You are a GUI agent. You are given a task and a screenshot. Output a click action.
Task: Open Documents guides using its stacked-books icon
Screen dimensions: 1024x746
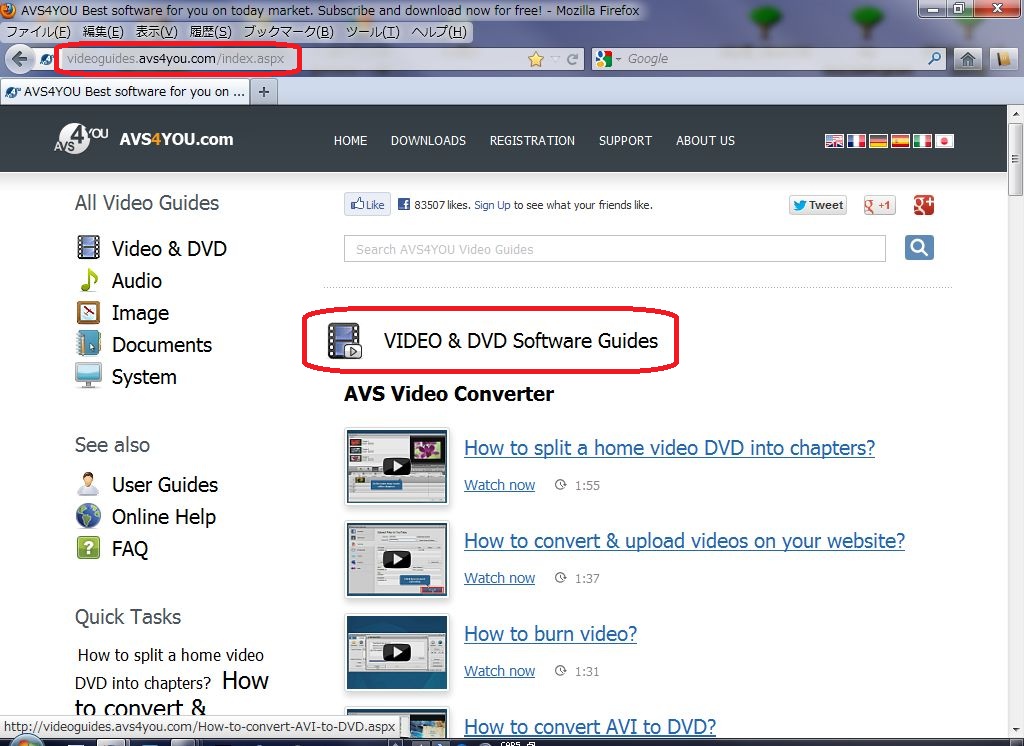click(x=88, y=344)
